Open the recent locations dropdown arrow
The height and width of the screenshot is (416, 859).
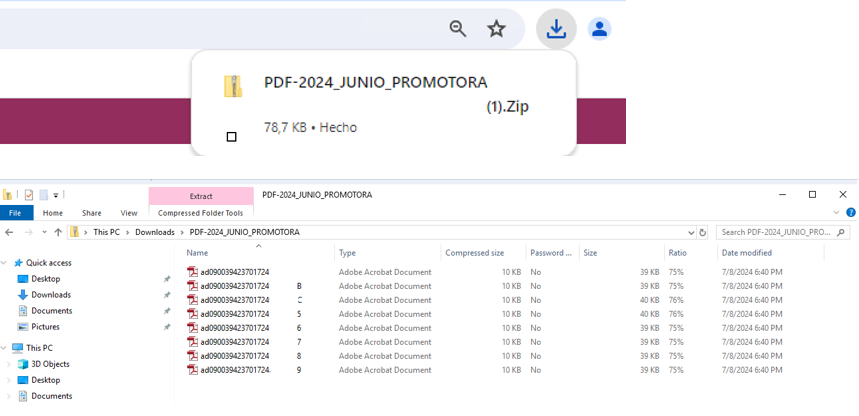click(x=45, y=232)
